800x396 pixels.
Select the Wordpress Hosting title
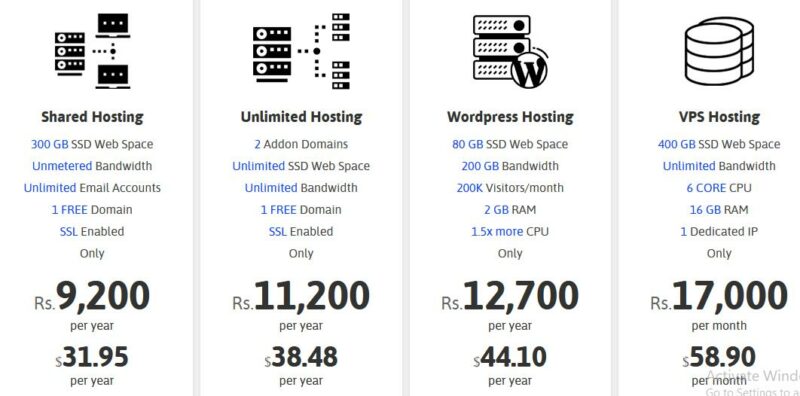pyautogui.click(x=510, y=117)
